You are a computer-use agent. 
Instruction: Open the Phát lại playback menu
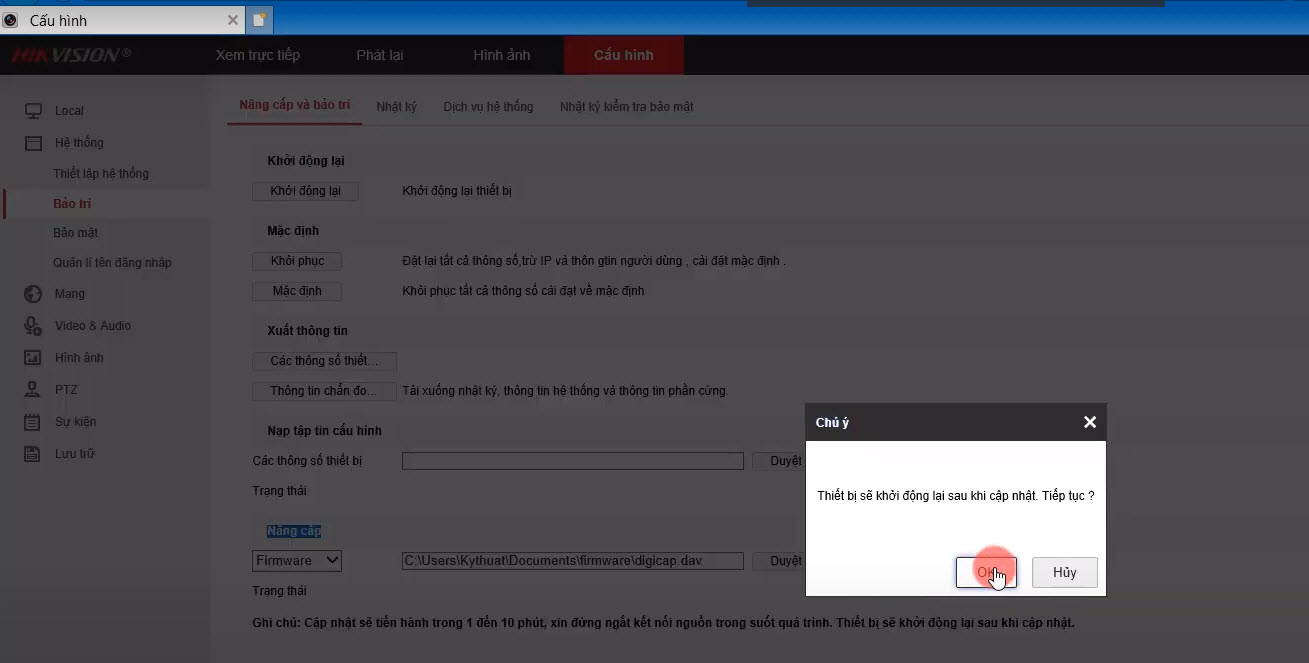coord(380,55)
